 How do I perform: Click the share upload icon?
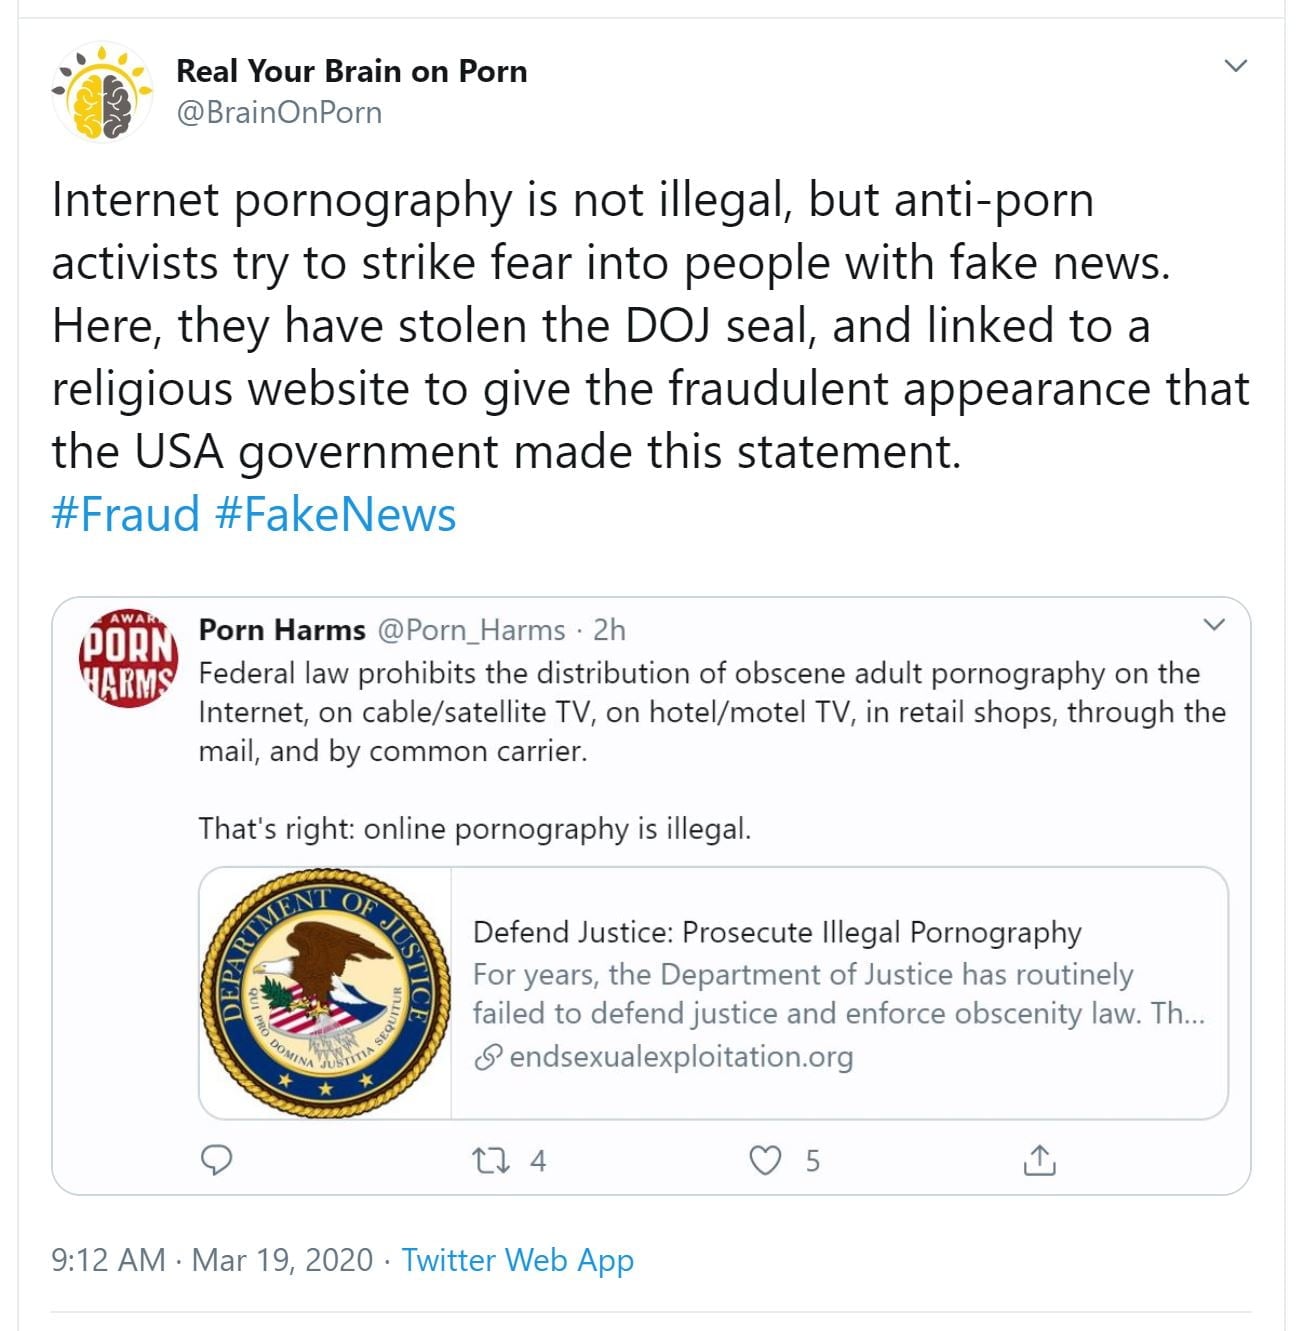(1039, 1160)
